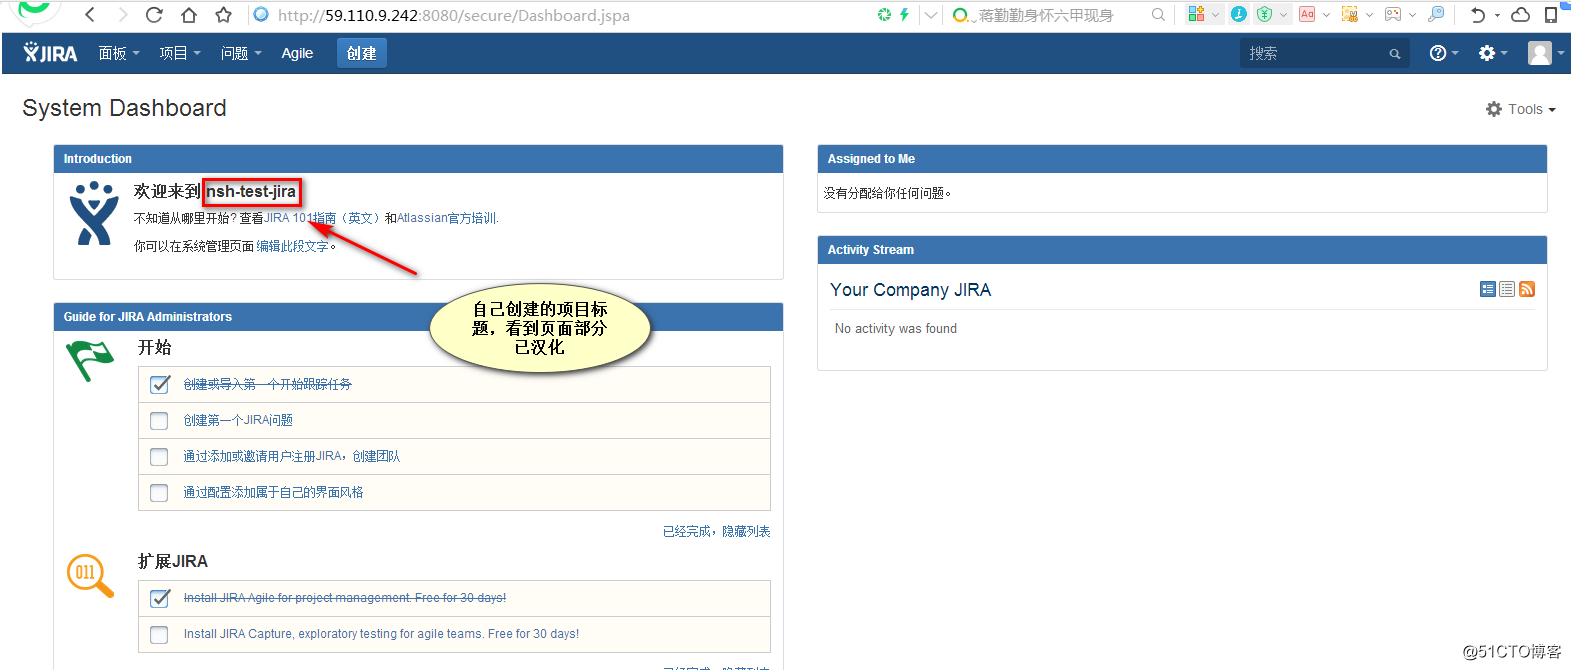Click the blue round extension icon

[1239, 14]
